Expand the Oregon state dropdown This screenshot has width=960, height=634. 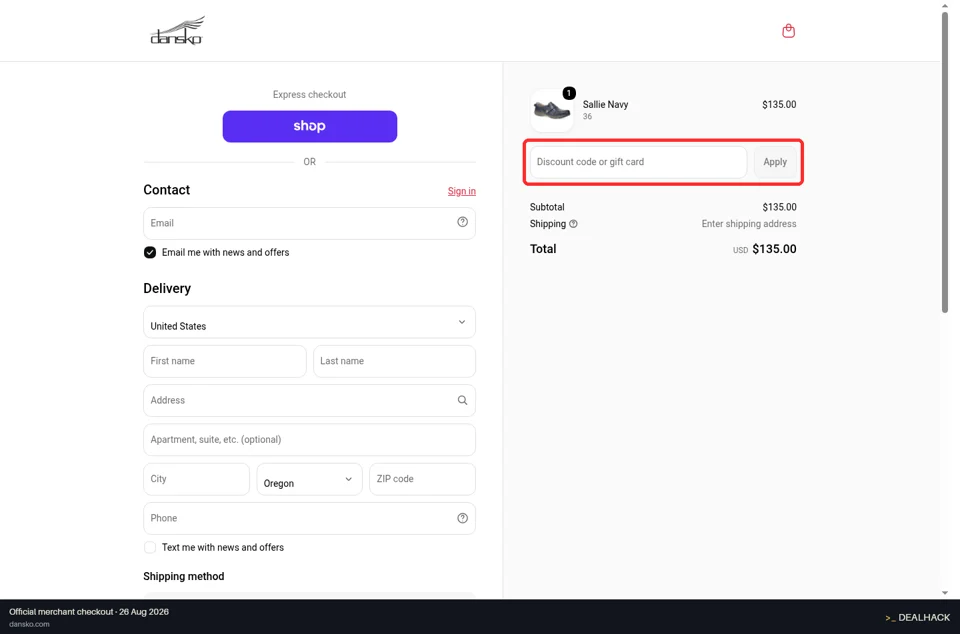pyautogui.click(x=309, y=479)
